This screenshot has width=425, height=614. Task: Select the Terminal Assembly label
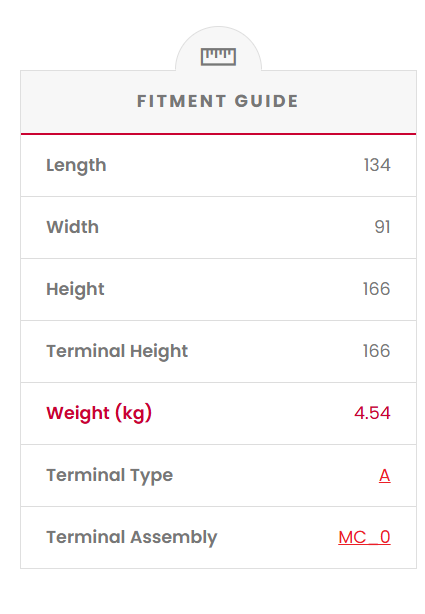132,538
